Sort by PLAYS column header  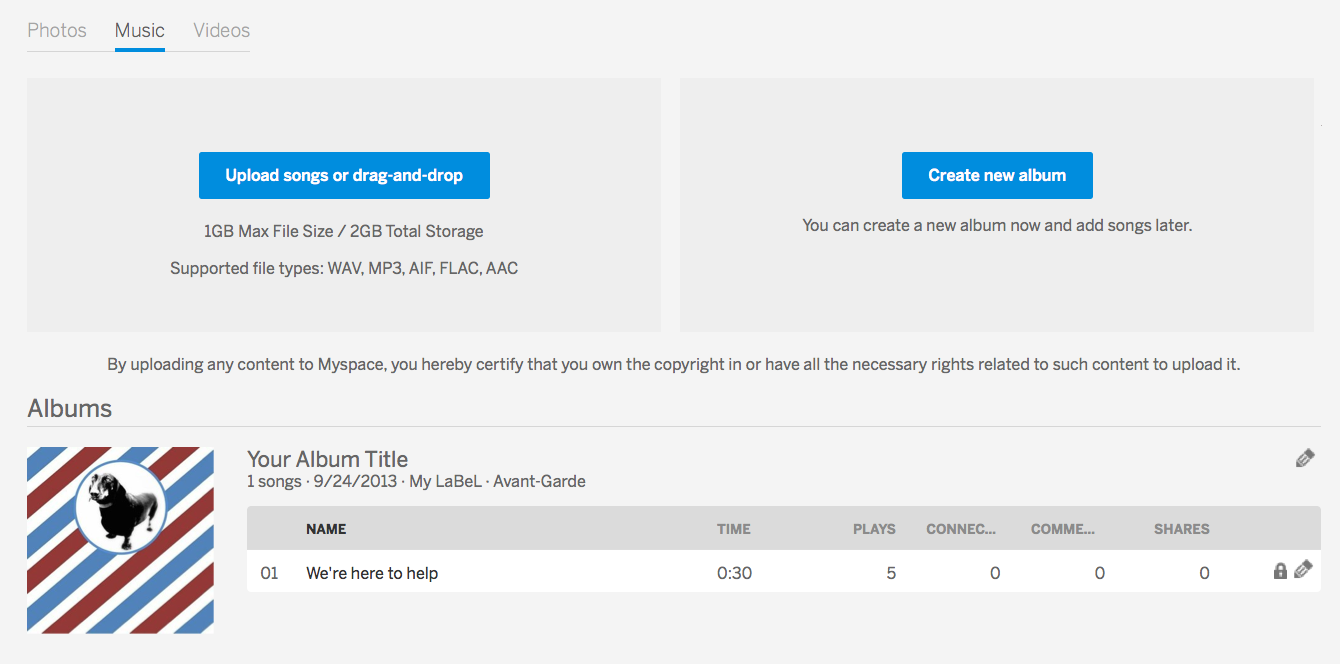click(874, 529)
